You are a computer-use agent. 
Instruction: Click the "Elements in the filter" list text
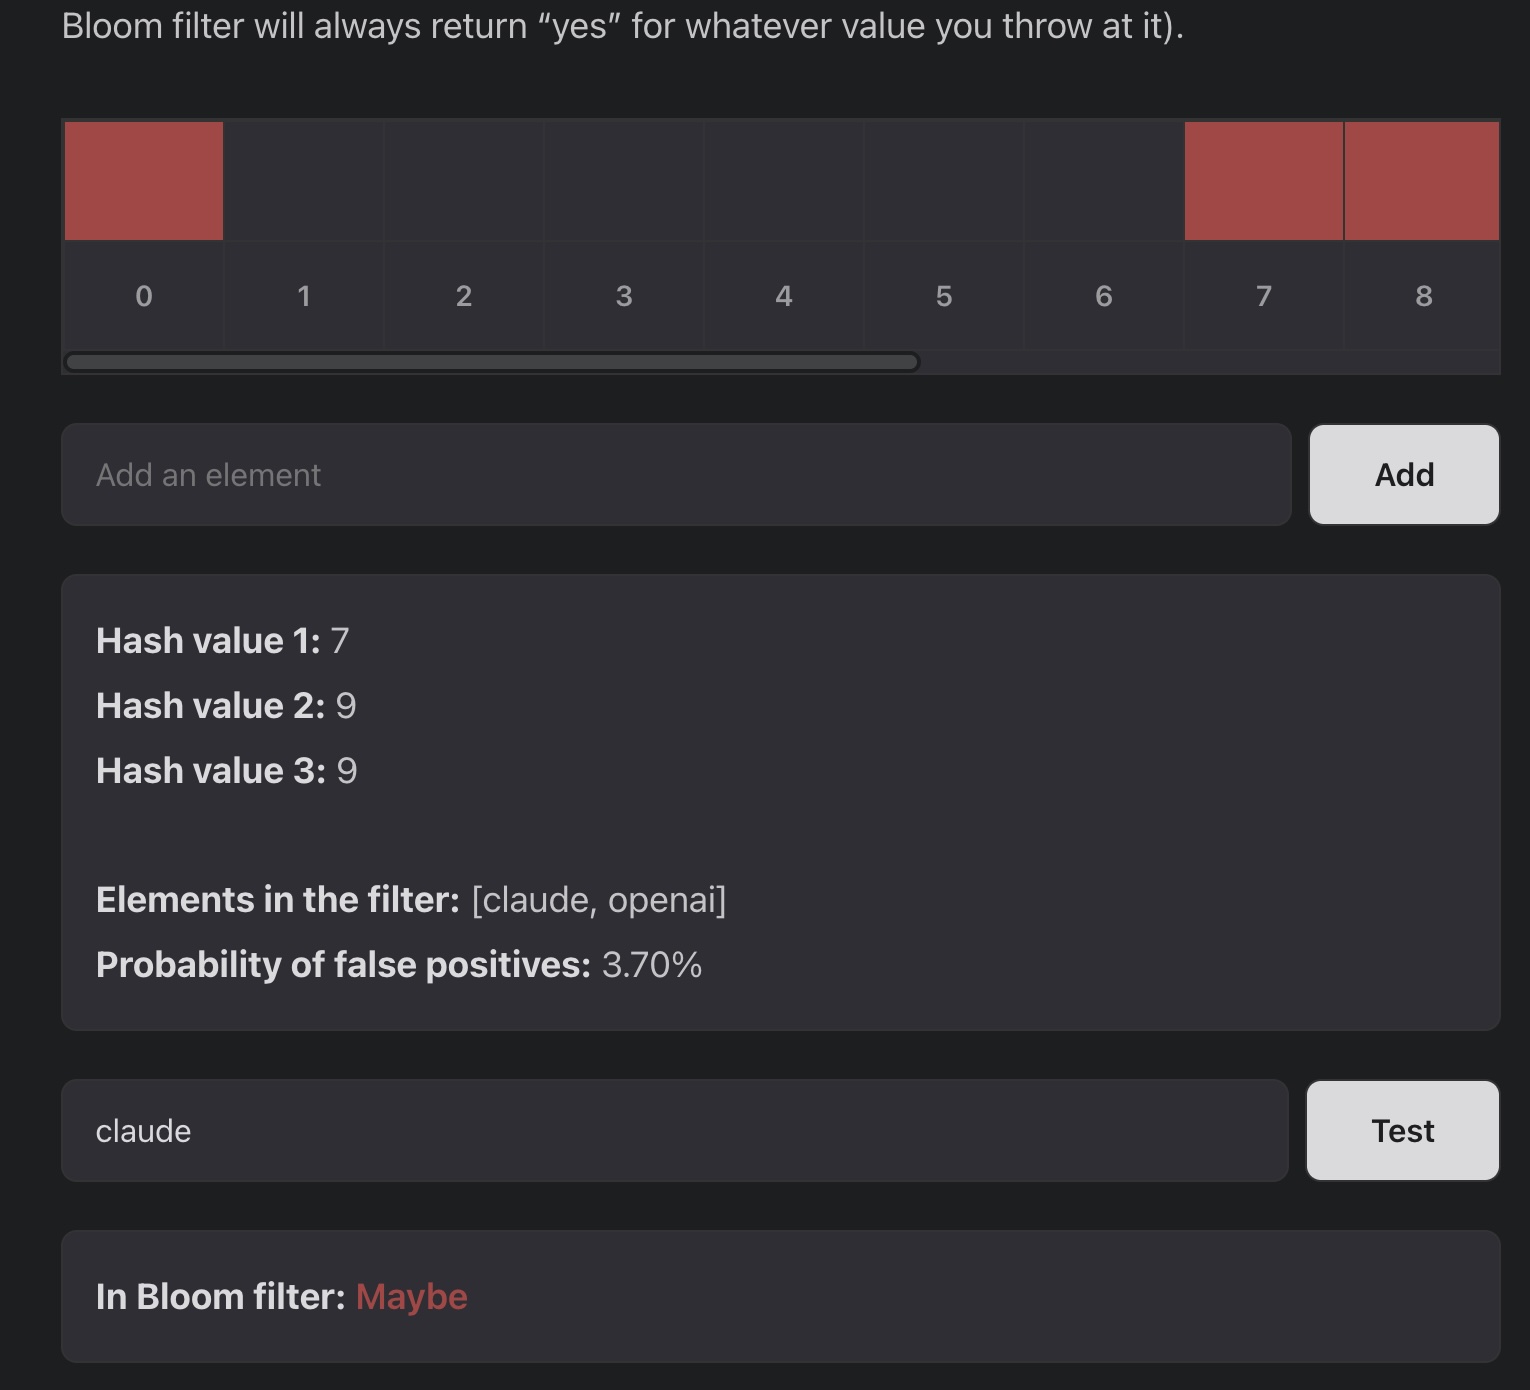(599, 900)
